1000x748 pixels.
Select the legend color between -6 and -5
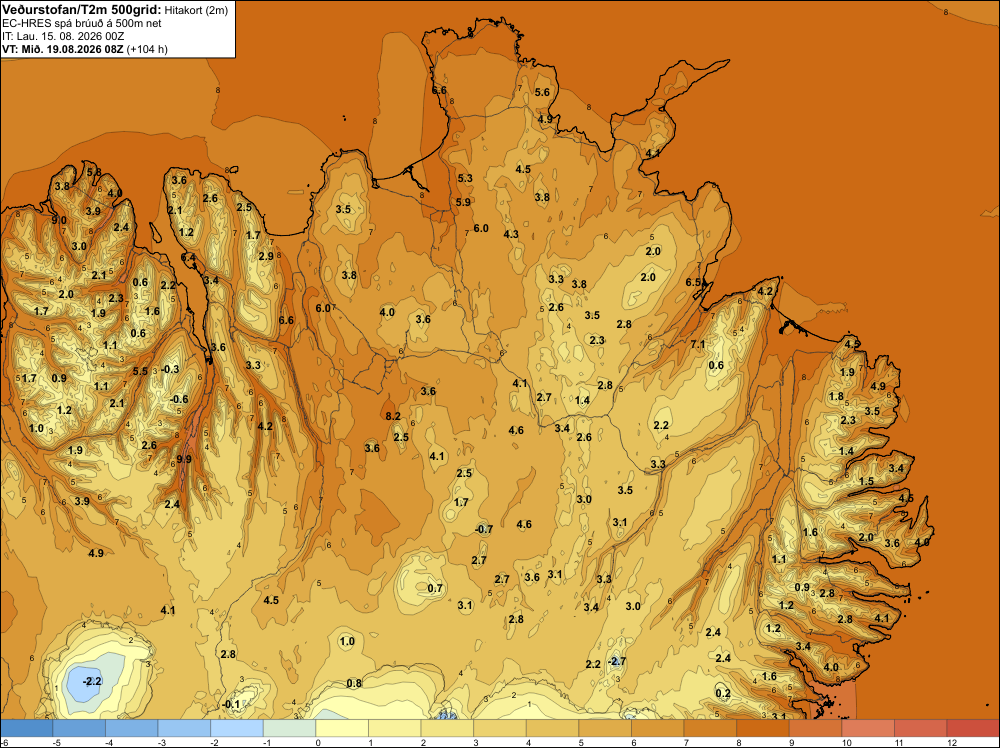click(26, 728)
